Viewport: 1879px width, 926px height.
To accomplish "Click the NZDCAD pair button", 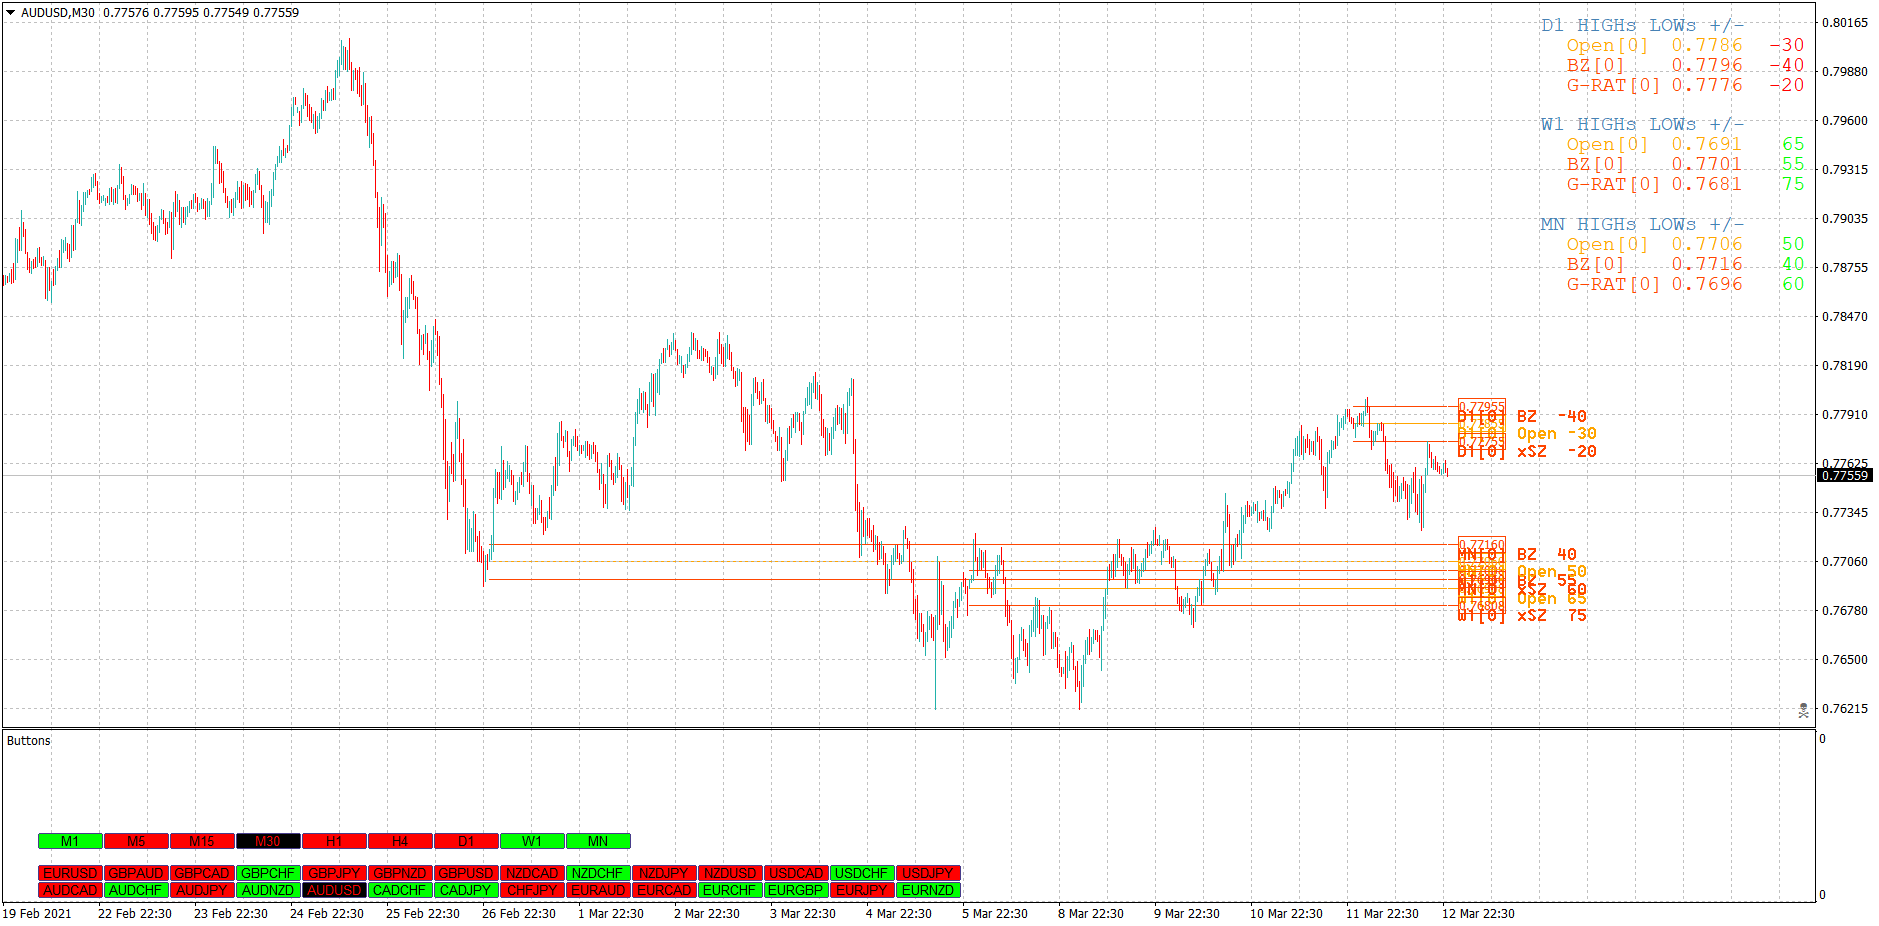I will click(532, 873).
